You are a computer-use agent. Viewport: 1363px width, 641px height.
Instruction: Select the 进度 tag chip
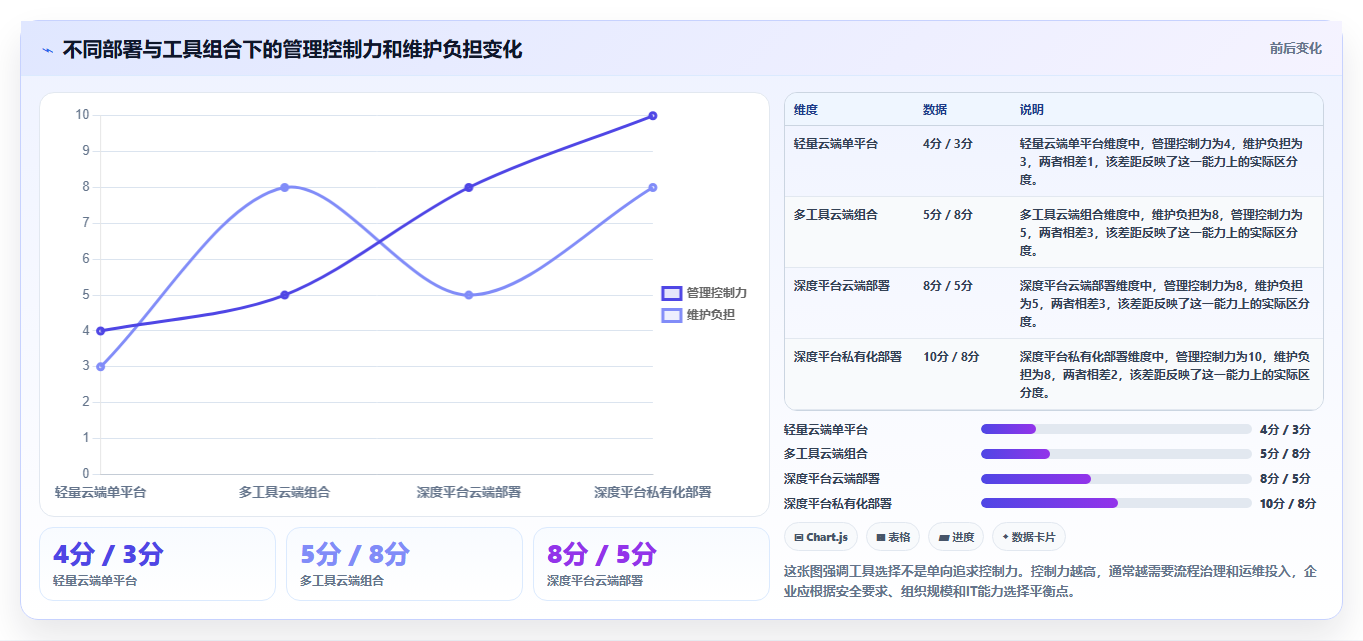[x=956, y=537]
